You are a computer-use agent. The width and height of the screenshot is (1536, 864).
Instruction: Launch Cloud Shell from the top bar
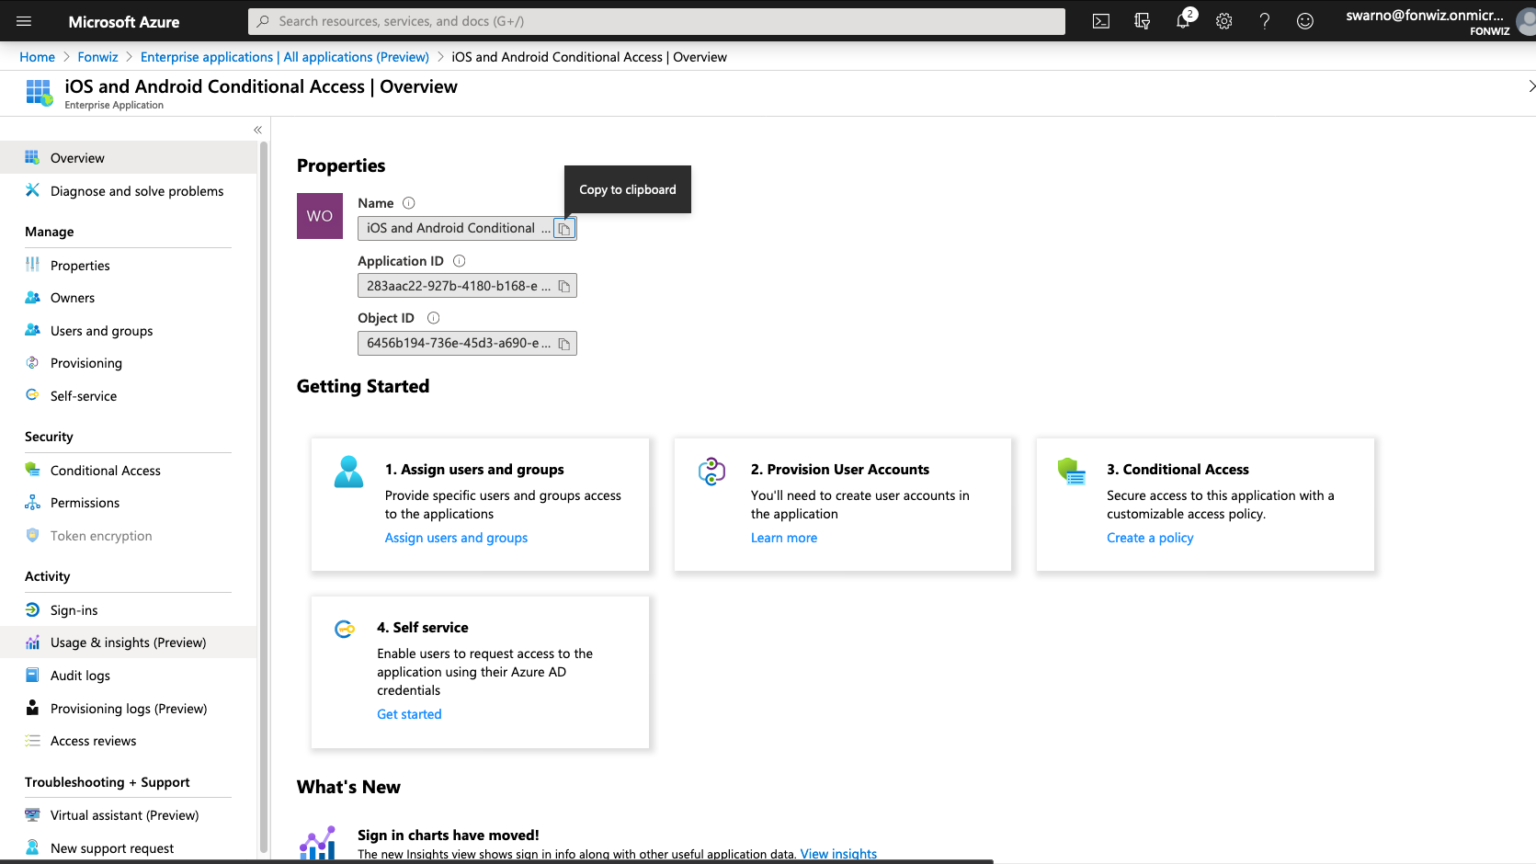pos(1101,21)
